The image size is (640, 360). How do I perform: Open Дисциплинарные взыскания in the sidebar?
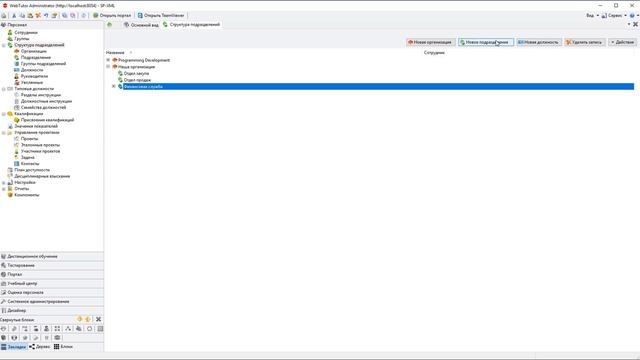[42, 176]
